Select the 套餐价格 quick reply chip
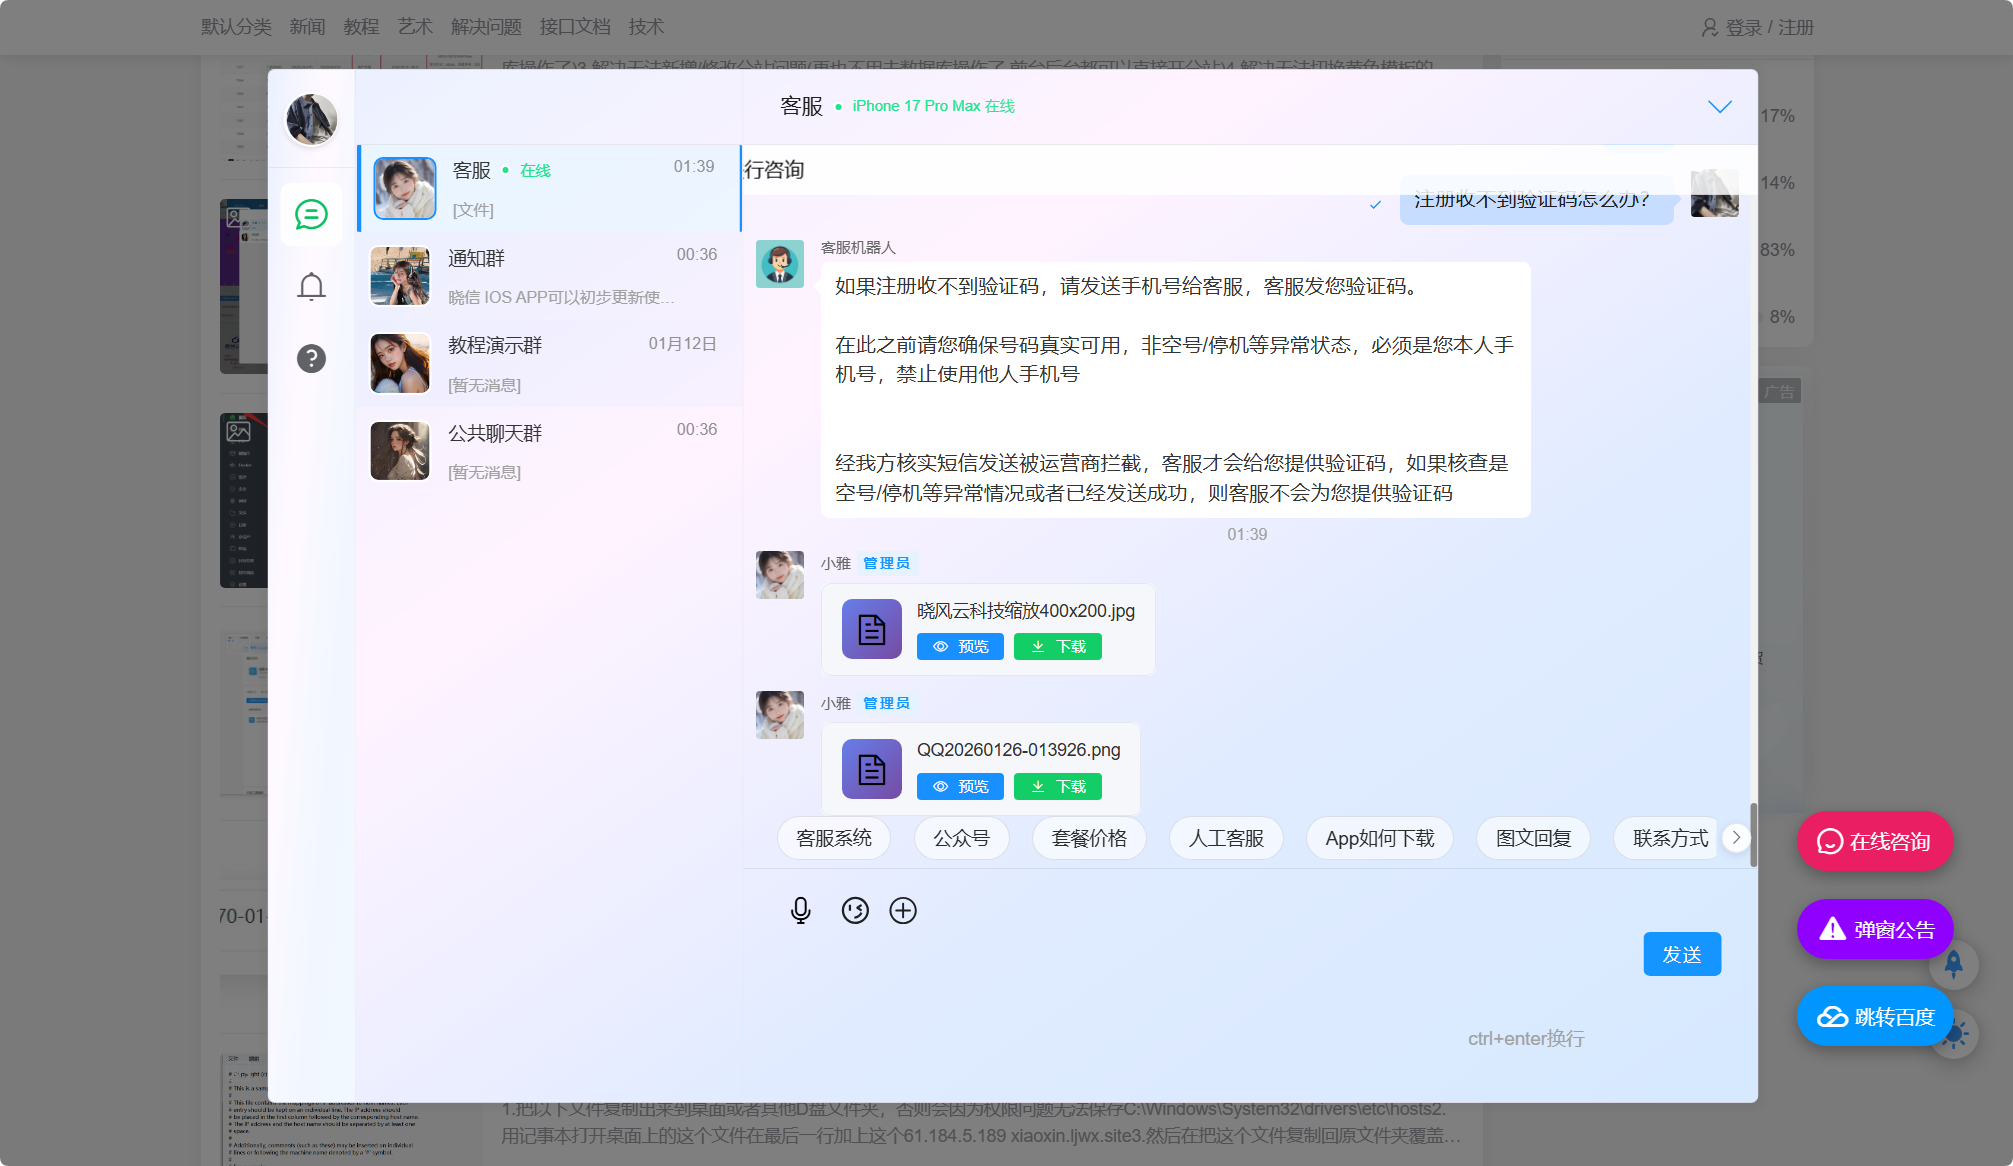2013x1166 pixels. pyautogui.click(x=1088, y=838)
